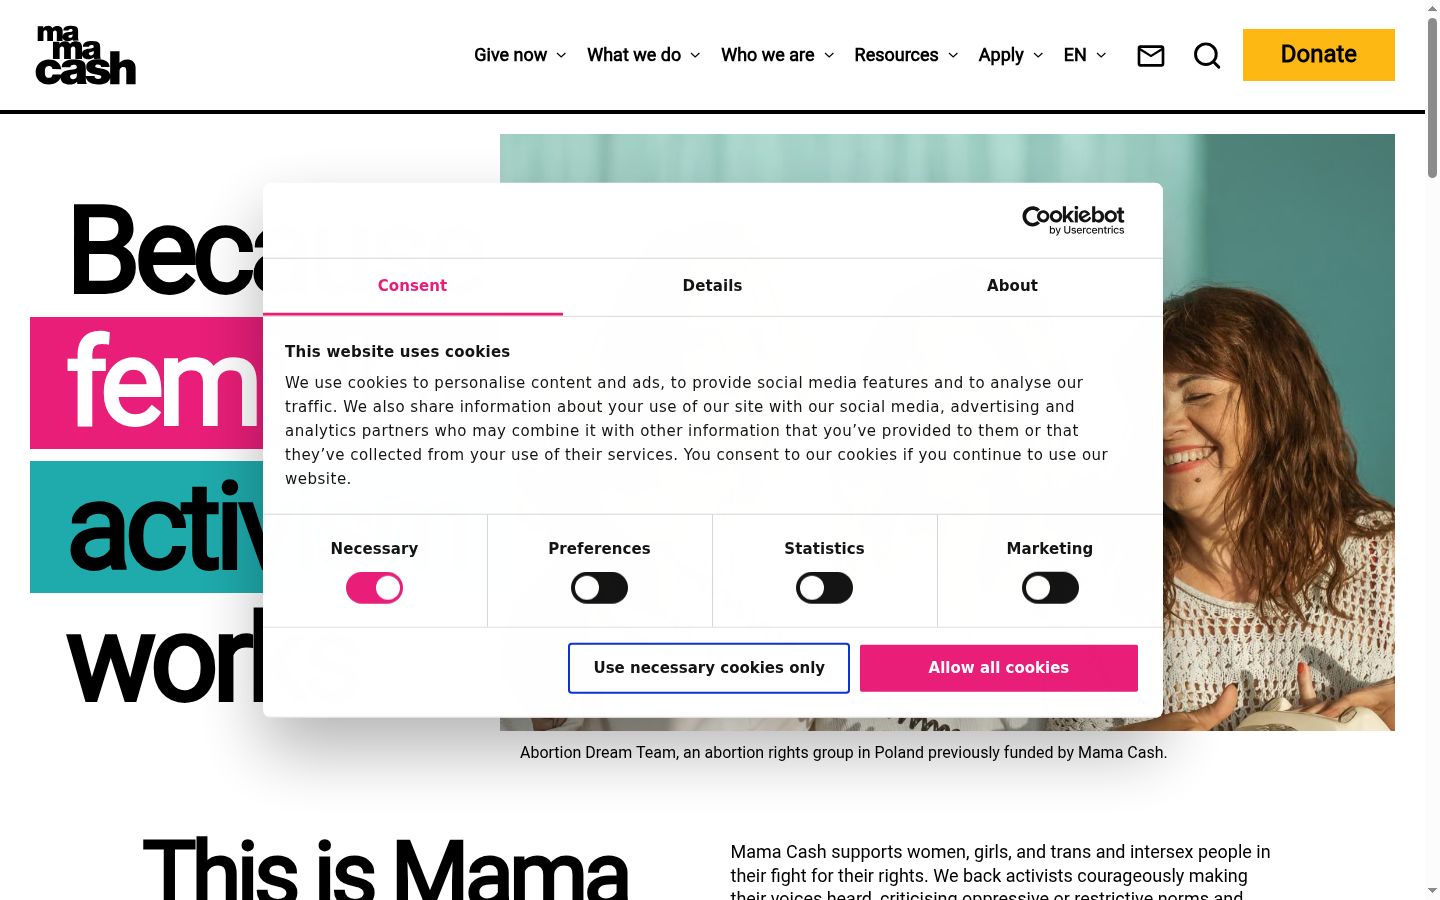1440x900 pixels.
Task: Enable the Preferences cookies switch
Action: 599,588
